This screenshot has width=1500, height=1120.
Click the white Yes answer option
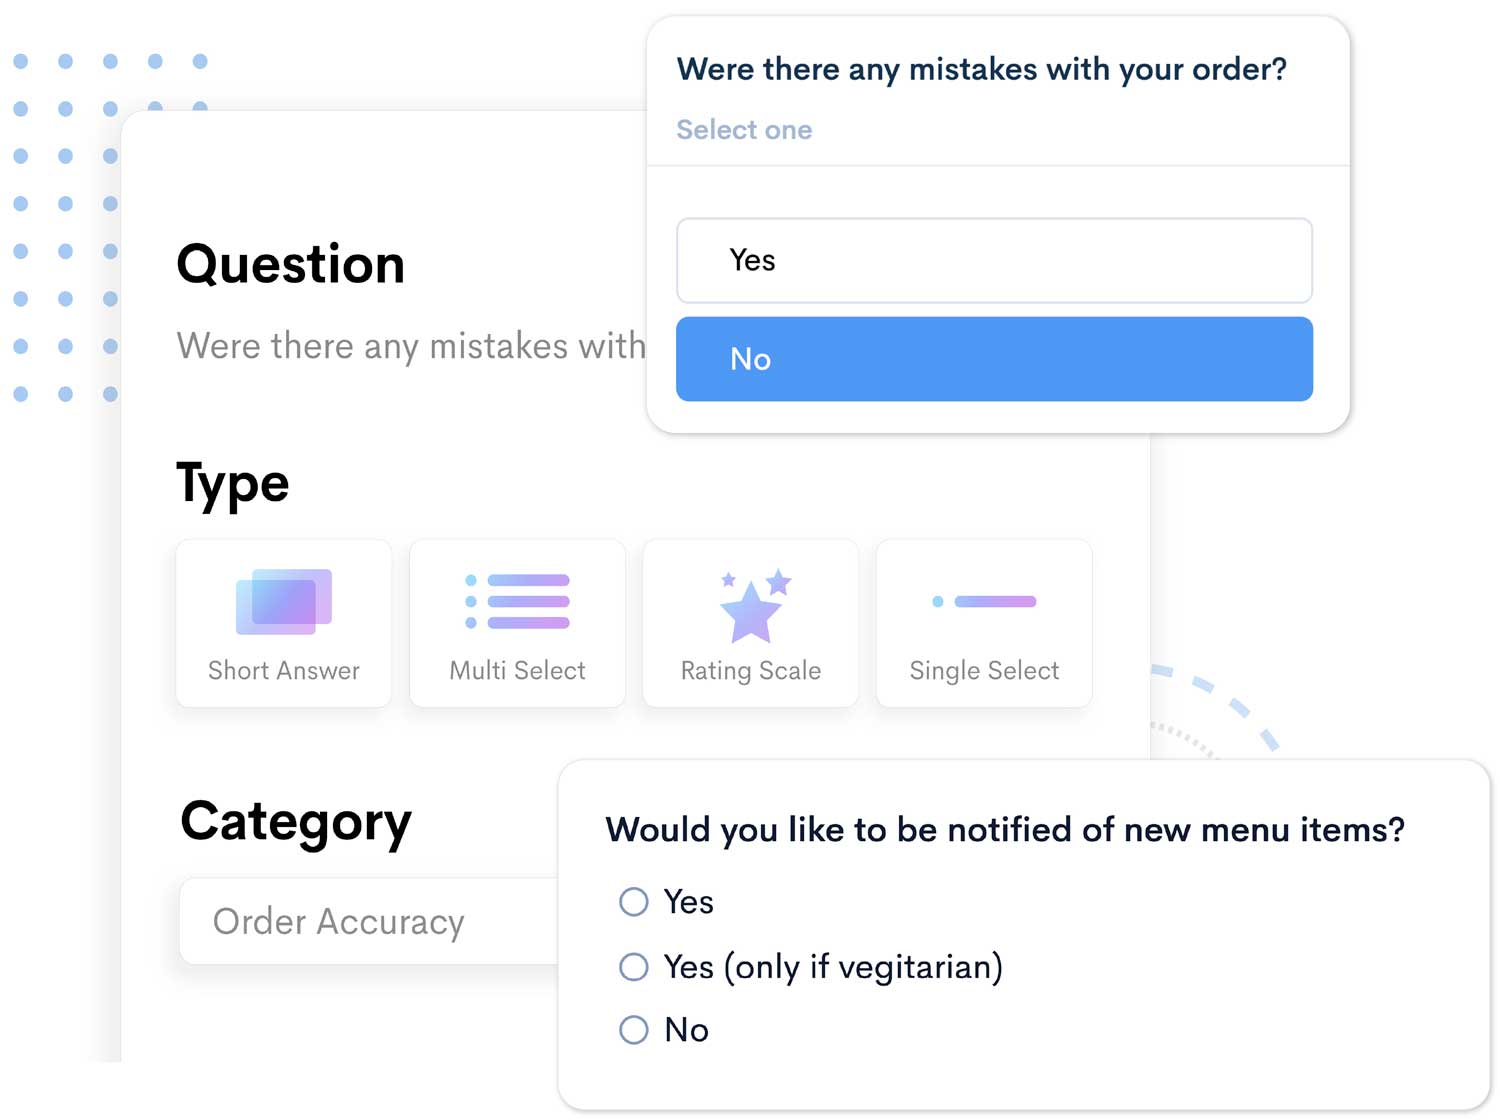pyautogui.click(x=994, y=261)
